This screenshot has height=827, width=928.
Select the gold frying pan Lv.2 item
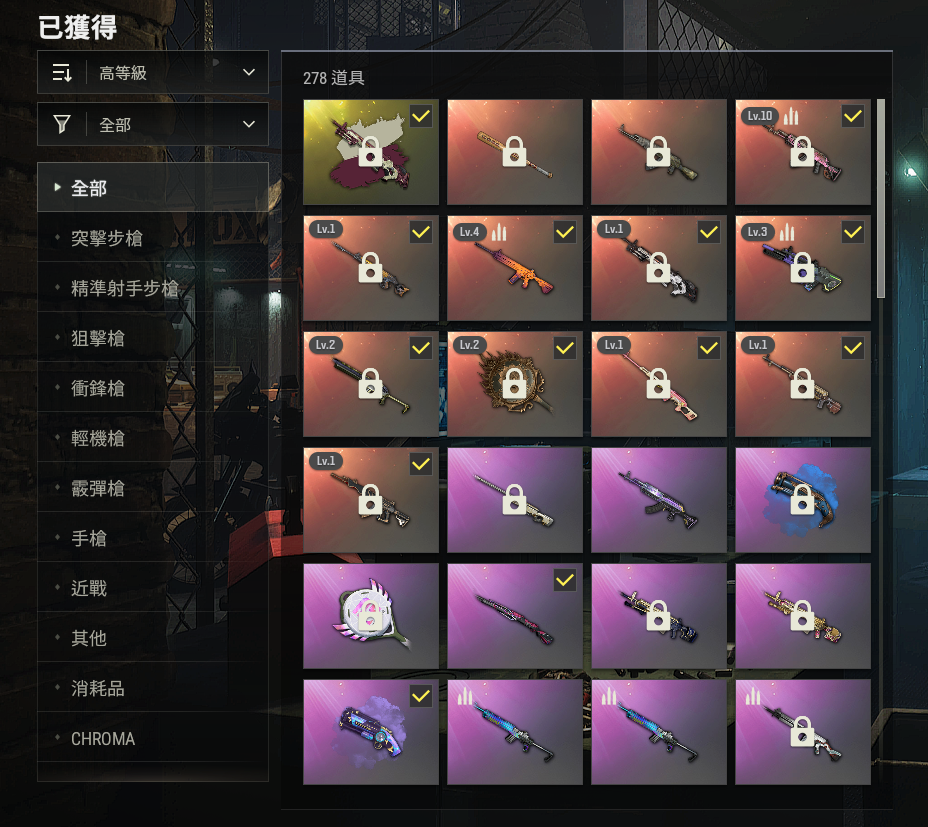[515, 384]
